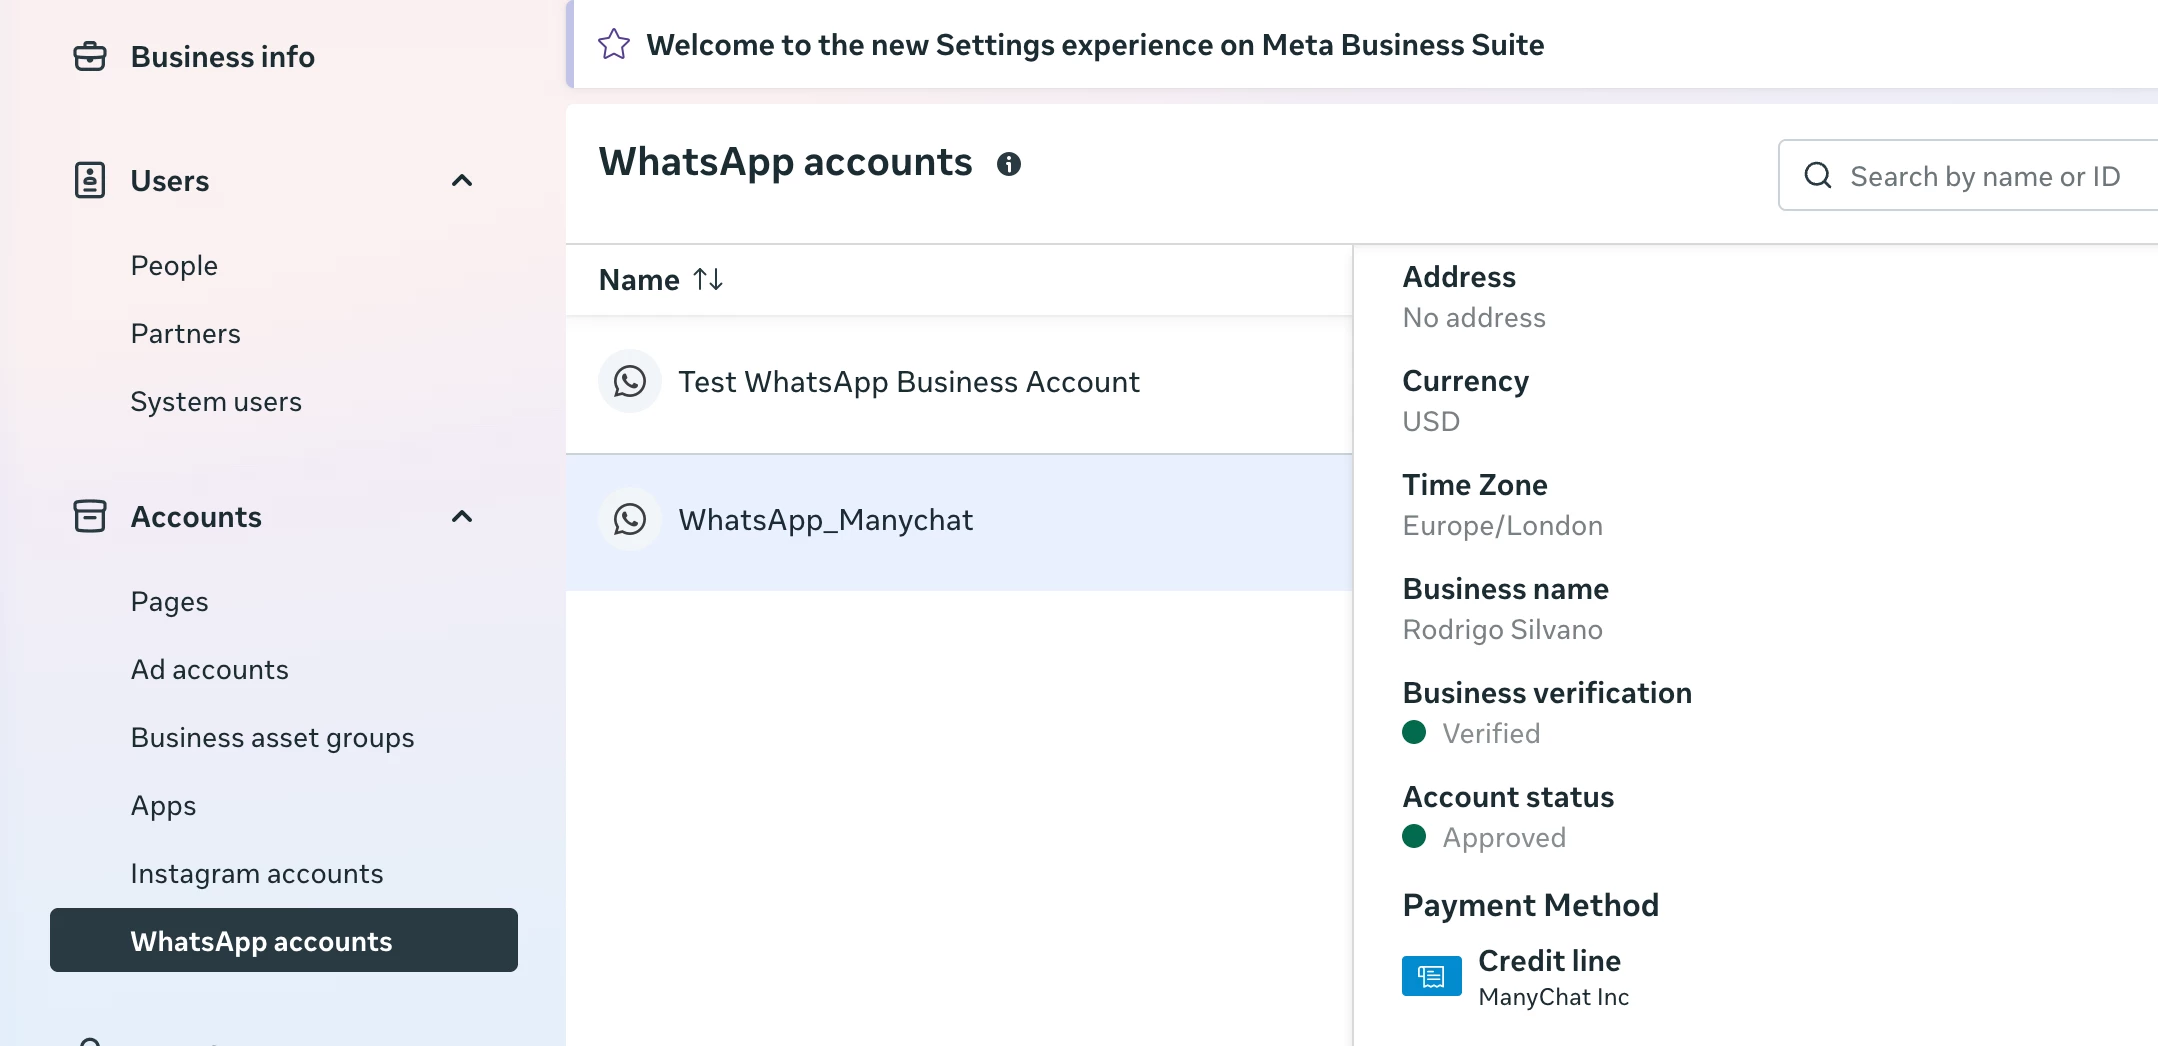Viewport: 2158px width, 1046px height.
Task: Click the Name sort arrows icon
Action: 708,279
